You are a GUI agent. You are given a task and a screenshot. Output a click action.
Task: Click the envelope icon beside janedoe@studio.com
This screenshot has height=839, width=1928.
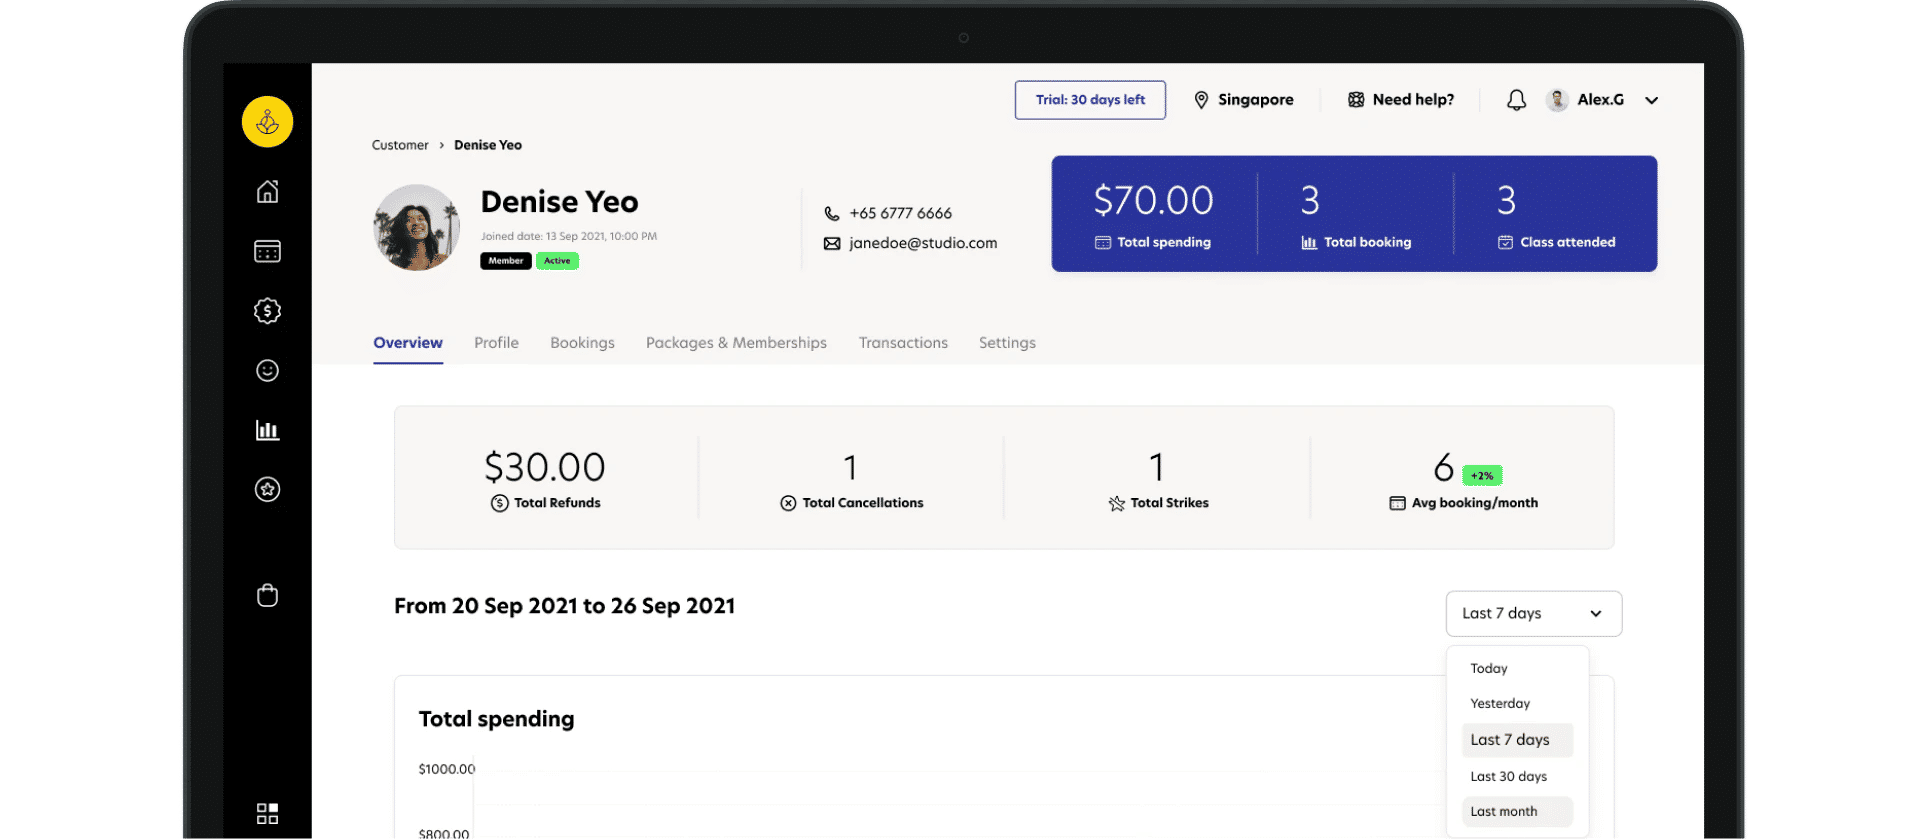pyautogui.click(x=832, y=243)
